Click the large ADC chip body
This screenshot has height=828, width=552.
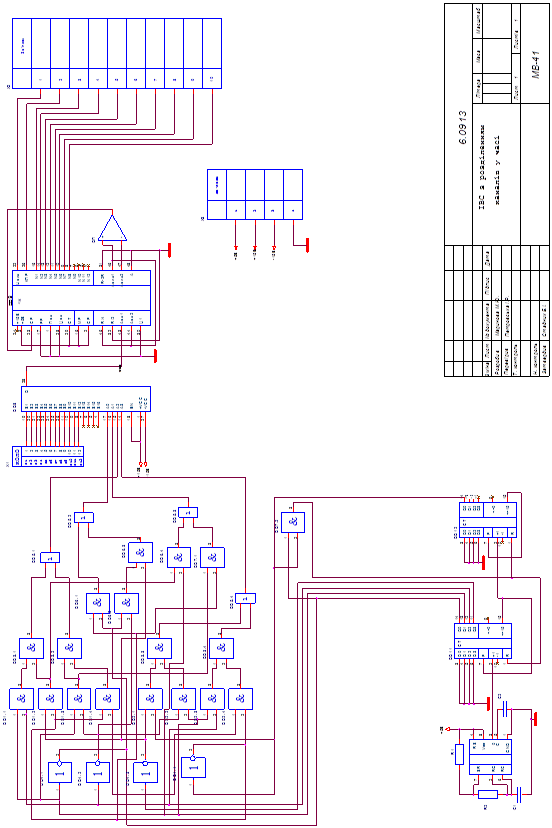[81, 298]
